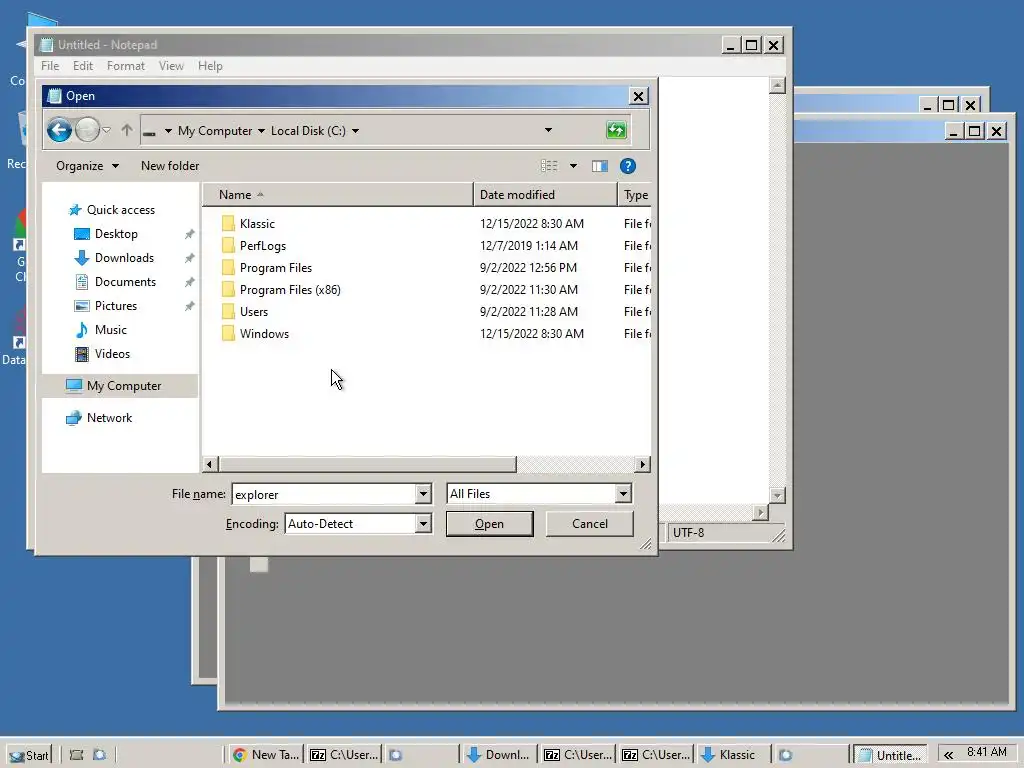The width and height of the screenshot is (1024, 768).
Task: Refresh folder view with green refresh icon
Action: 616,130
